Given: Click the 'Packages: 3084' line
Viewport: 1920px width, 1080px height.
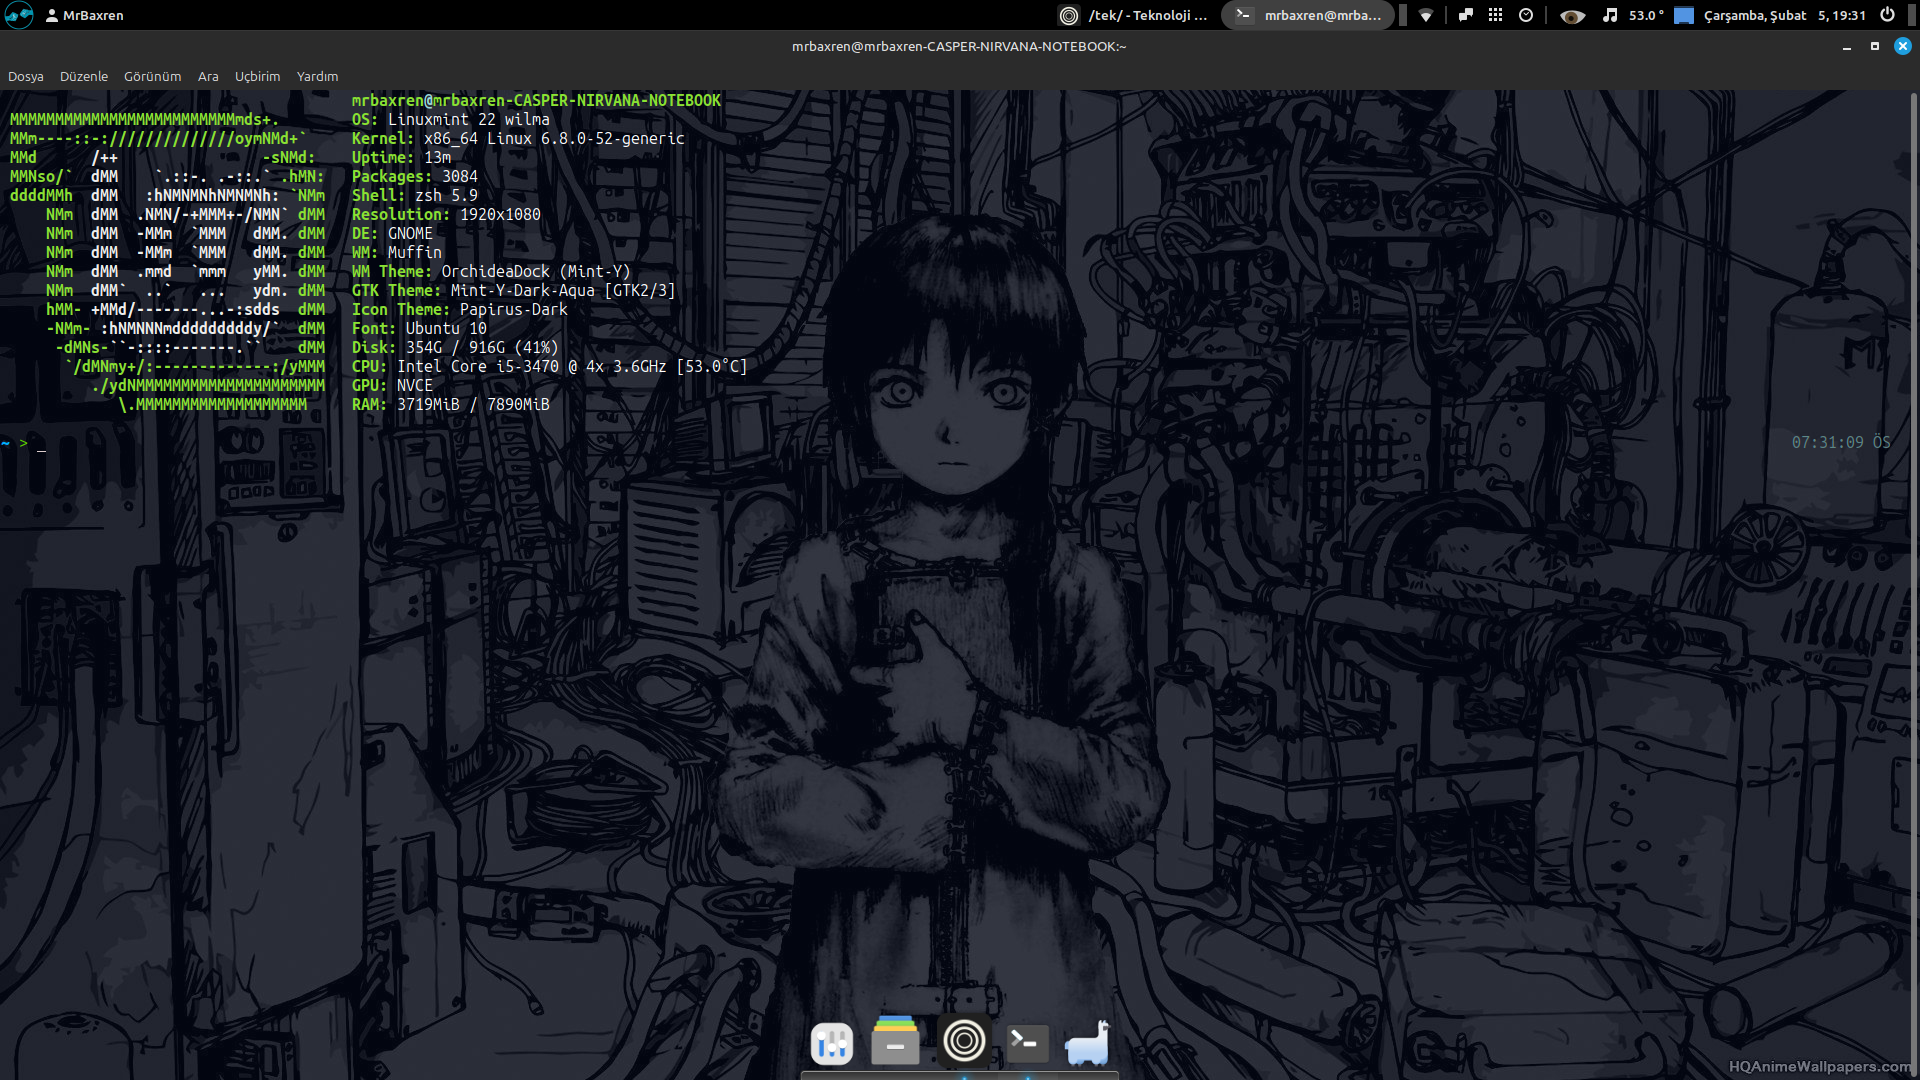Looking at the screenshot, I should (x=414, y=176).
